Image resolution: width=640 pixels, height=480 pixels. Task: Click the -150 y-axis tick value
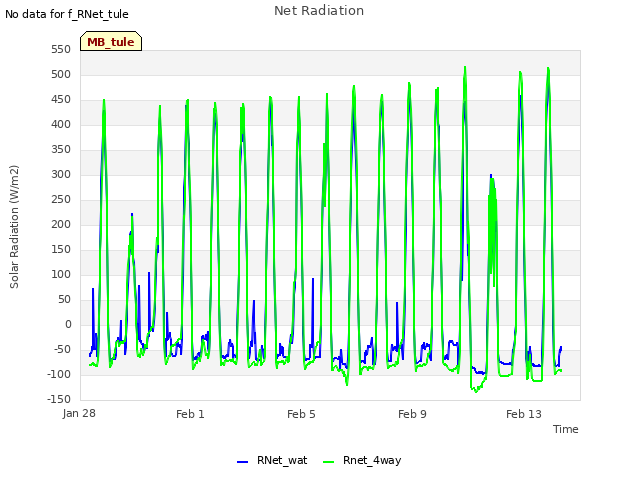point(59,400)
